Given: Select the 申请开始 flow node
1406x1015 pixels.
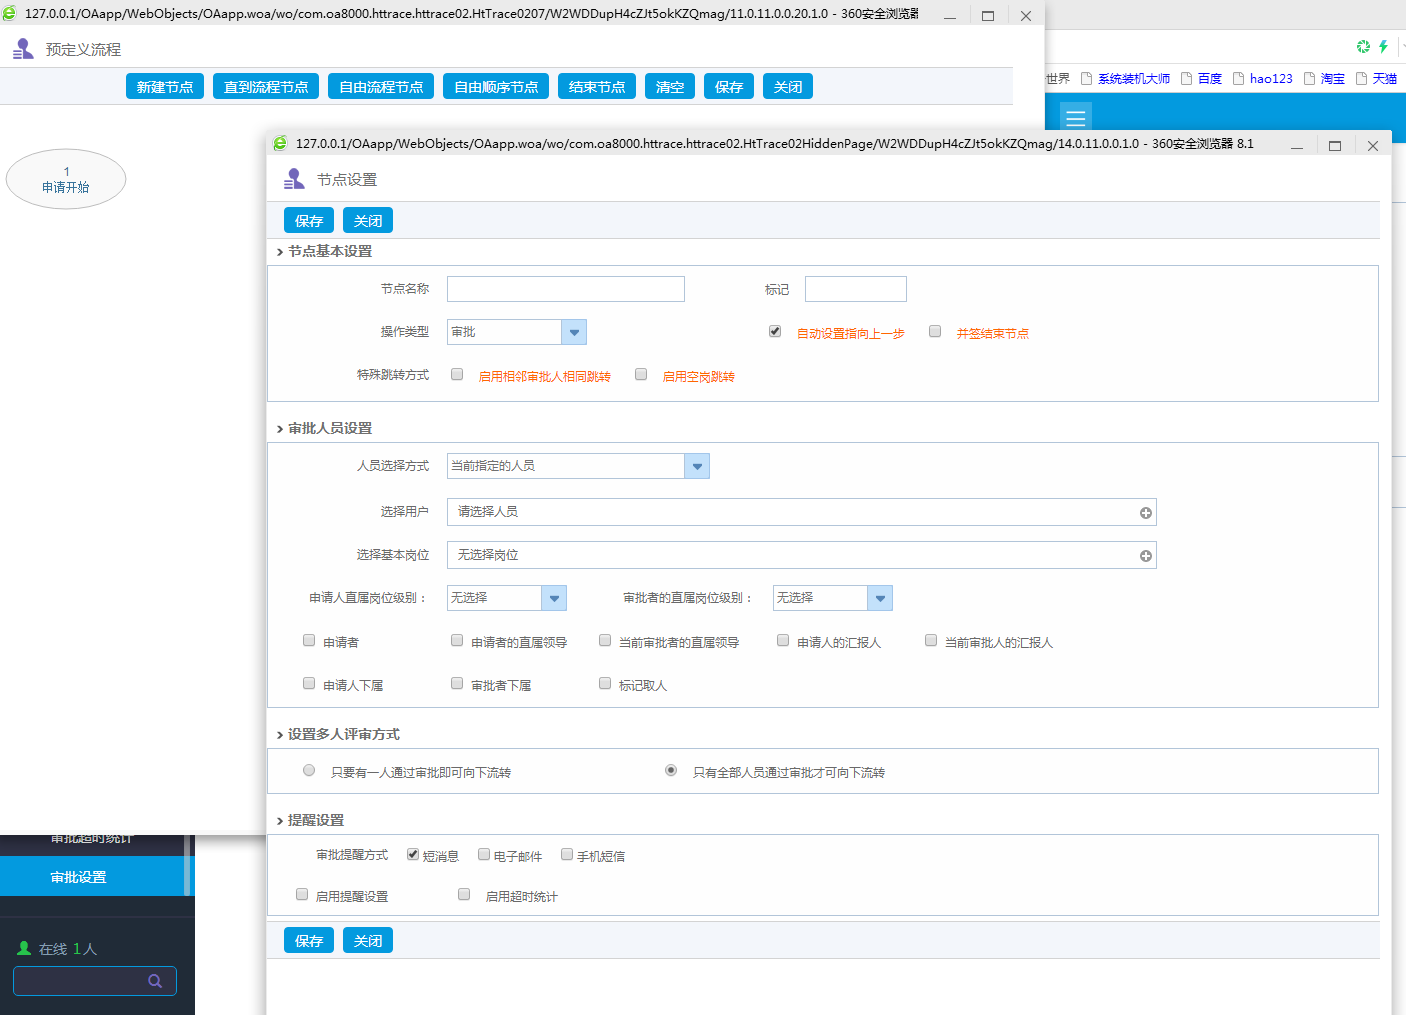Looking at the screenshot, I should pyautogui.click(x=66, y=179).
